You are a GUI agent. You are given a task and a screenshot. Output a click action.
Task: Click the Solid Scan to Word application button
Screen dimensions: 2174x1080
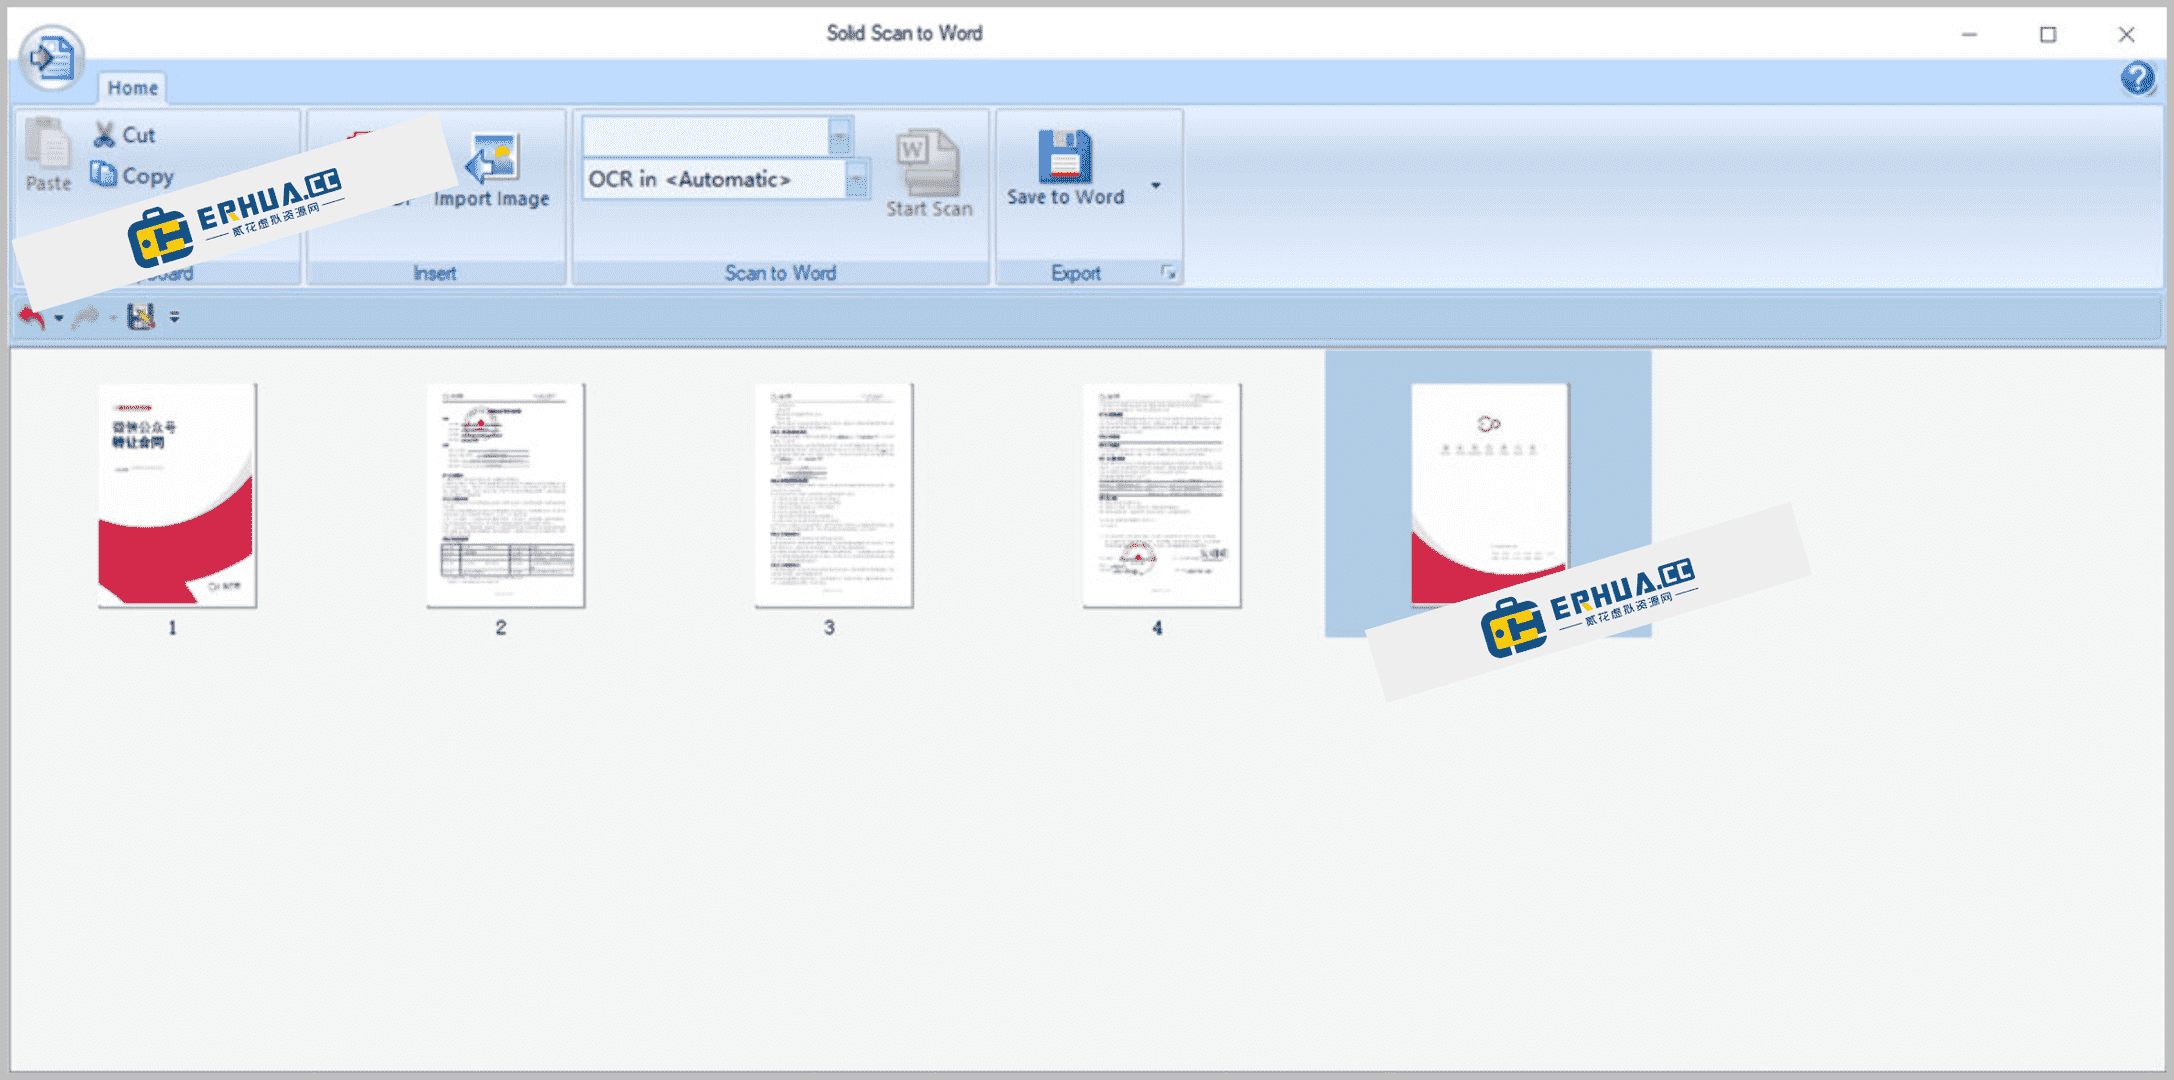click(52, 58)
